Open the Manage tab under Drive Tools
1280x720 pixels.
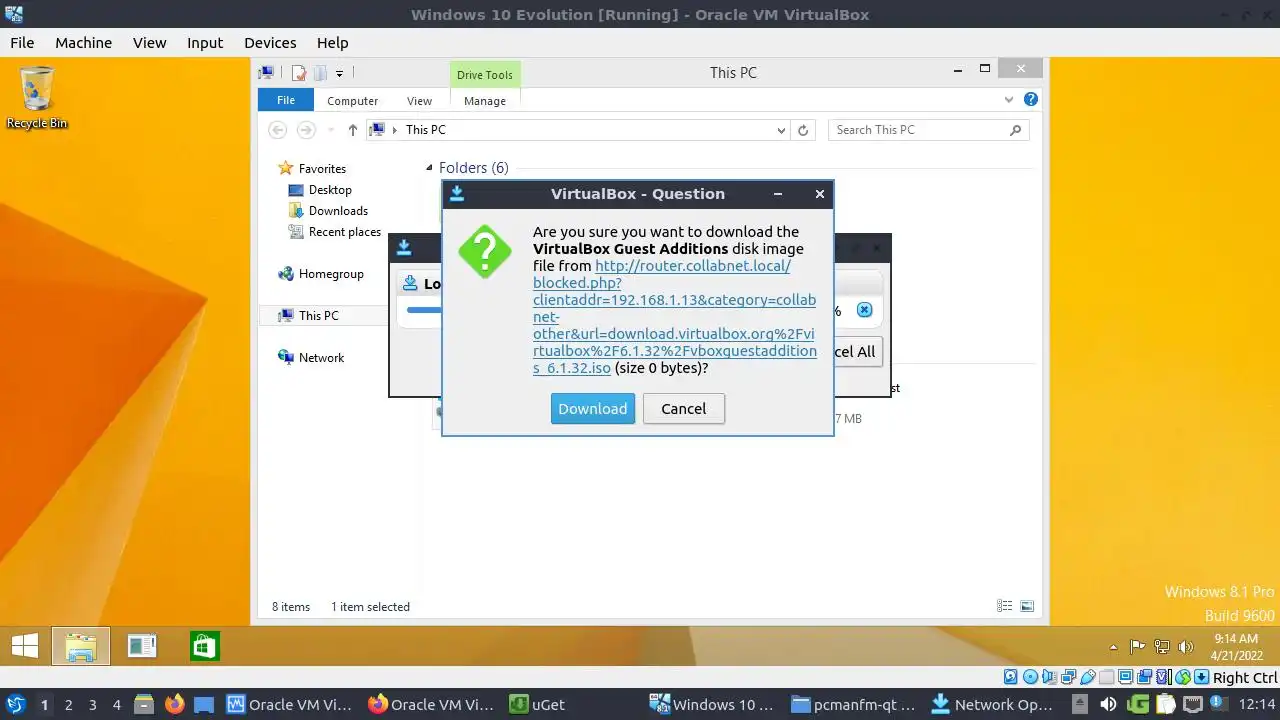click(485, 101)
